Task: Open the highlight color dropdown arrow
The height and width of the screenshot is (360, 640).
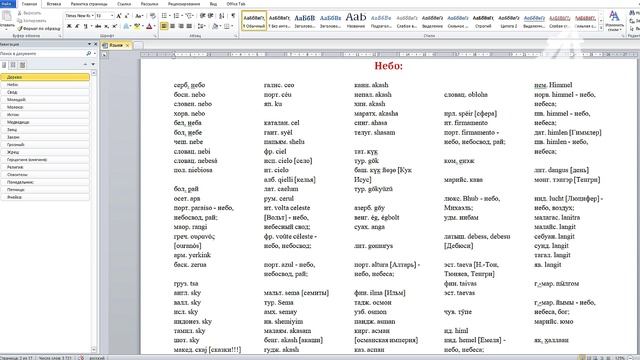Action: [142, 26]
